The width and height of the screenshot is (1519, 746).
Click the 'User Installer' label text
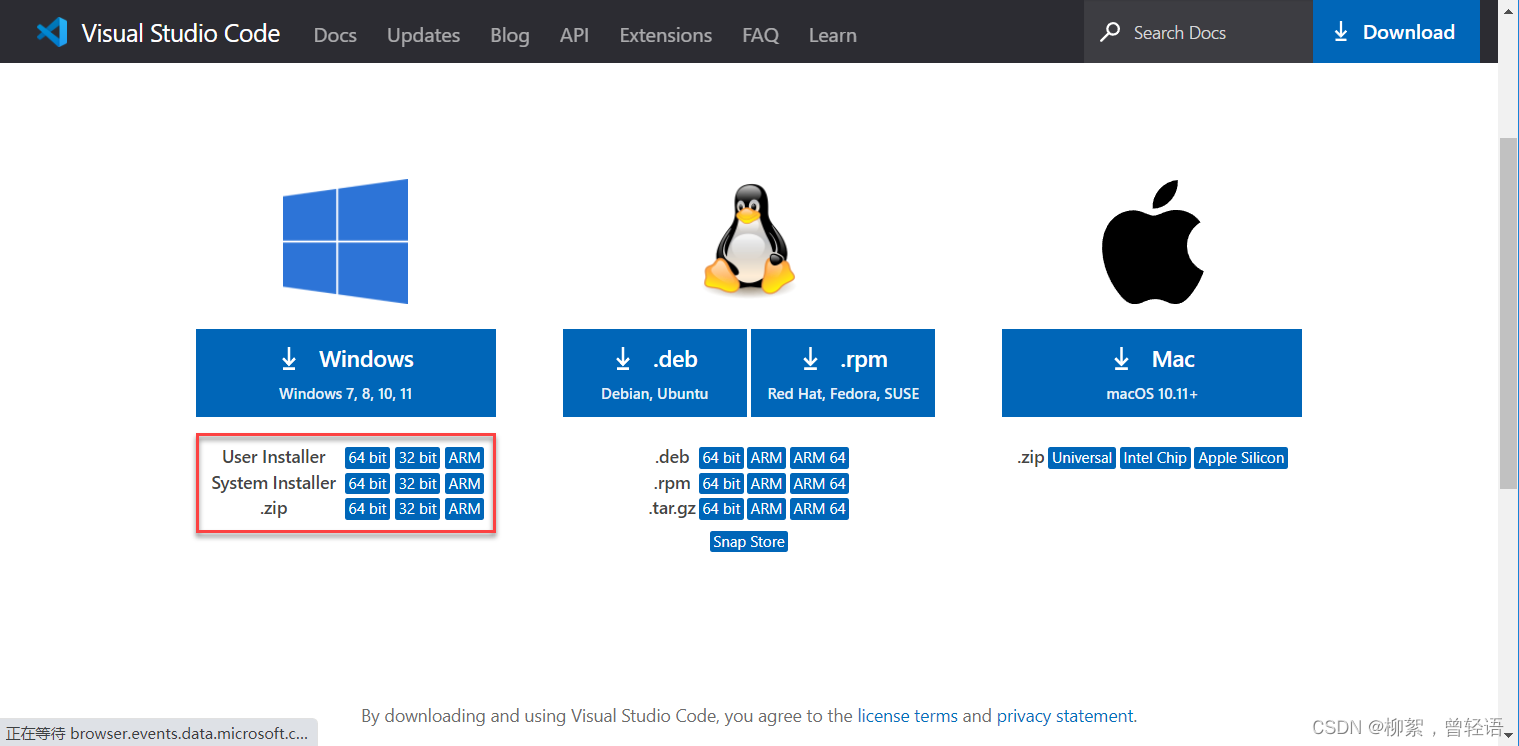tap(274, 457)
